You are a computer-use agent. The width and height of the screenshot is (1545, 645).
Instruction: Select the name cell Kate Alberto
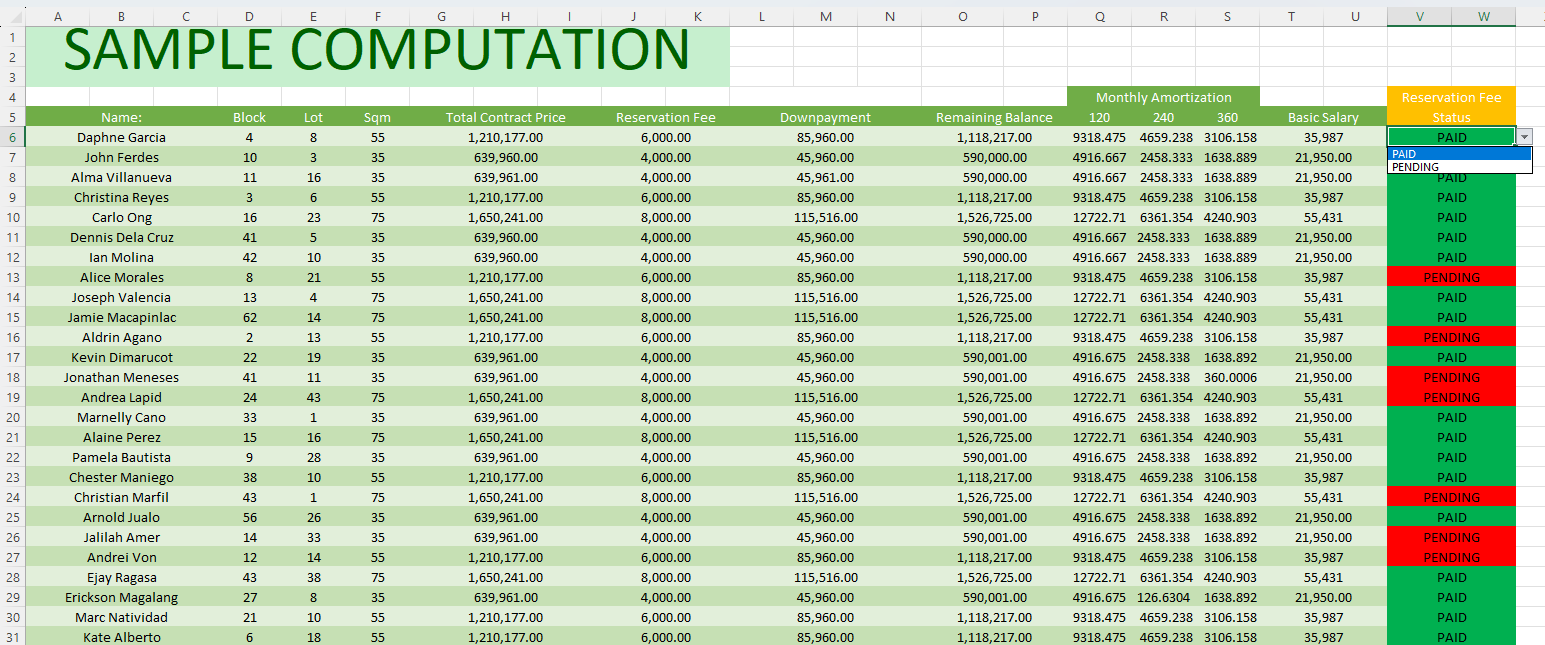(x=121, y=637)
